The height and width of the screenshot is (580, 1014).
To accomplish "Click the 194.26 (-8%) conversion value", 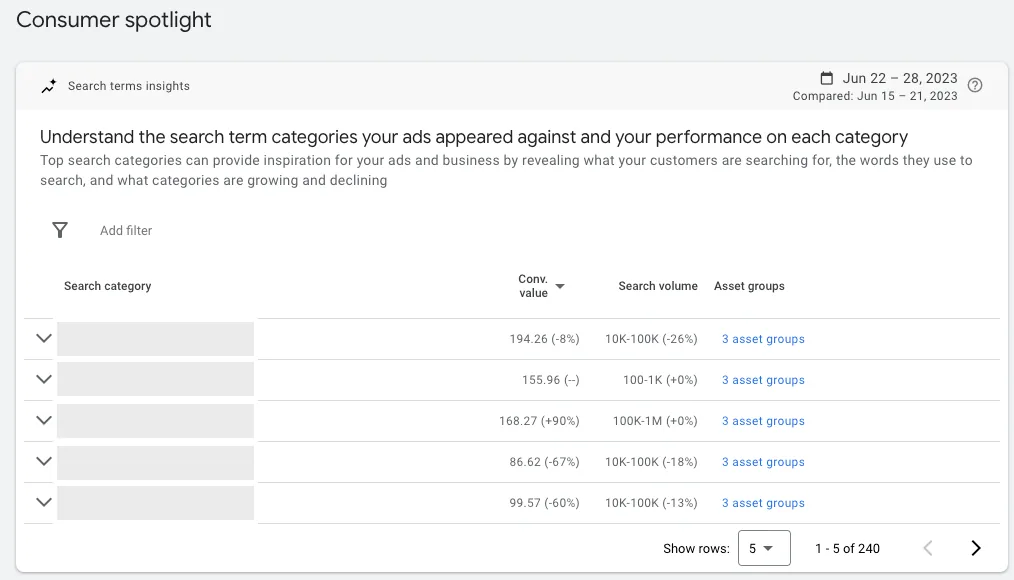I will (x=545, y=339).
